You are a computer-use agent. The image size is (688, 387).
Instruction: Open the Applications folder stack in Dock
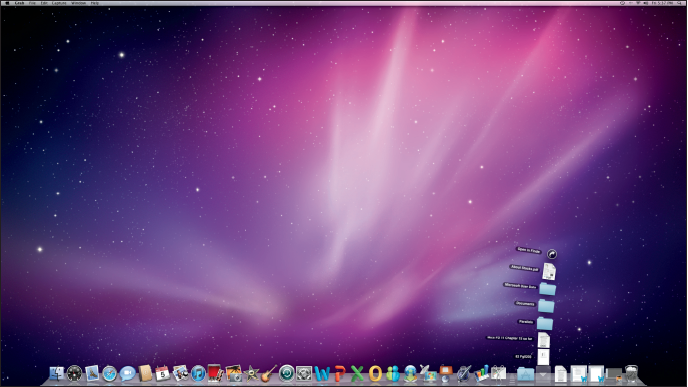[x=525, y=374]
